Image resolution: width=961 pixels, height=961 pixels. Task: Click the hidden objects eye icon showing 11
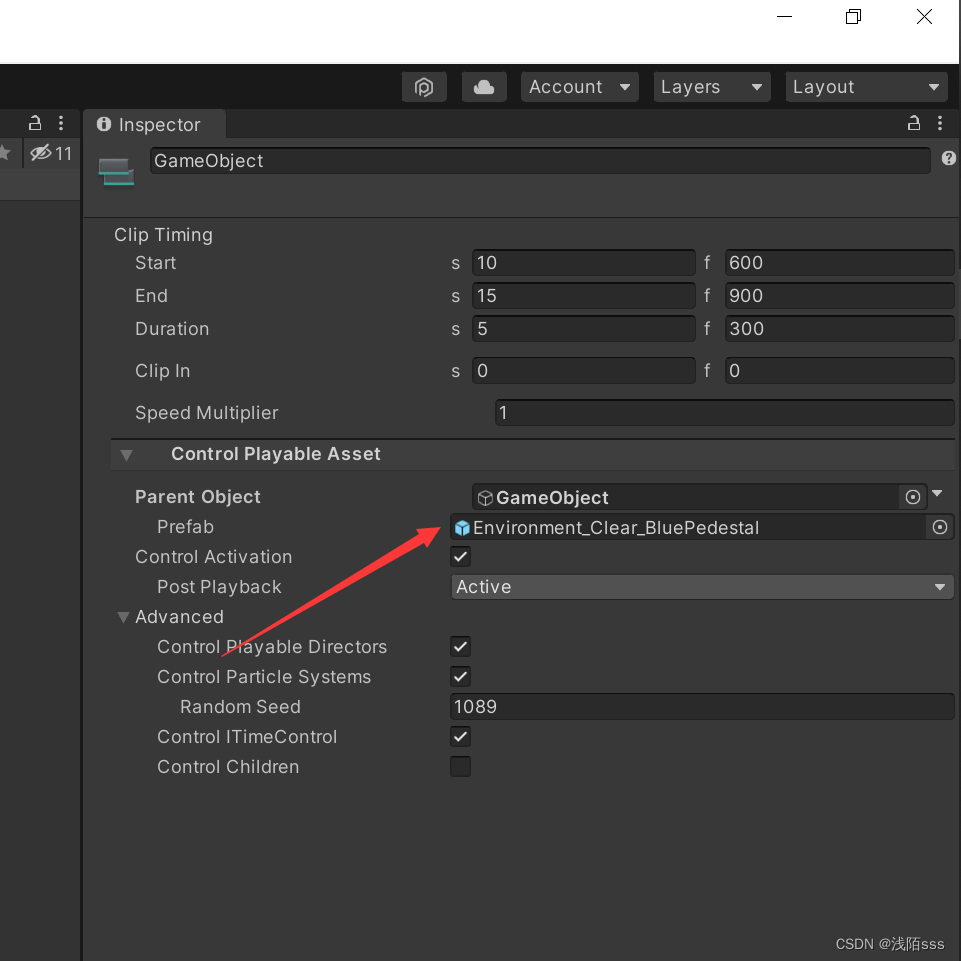pos(43,153)
